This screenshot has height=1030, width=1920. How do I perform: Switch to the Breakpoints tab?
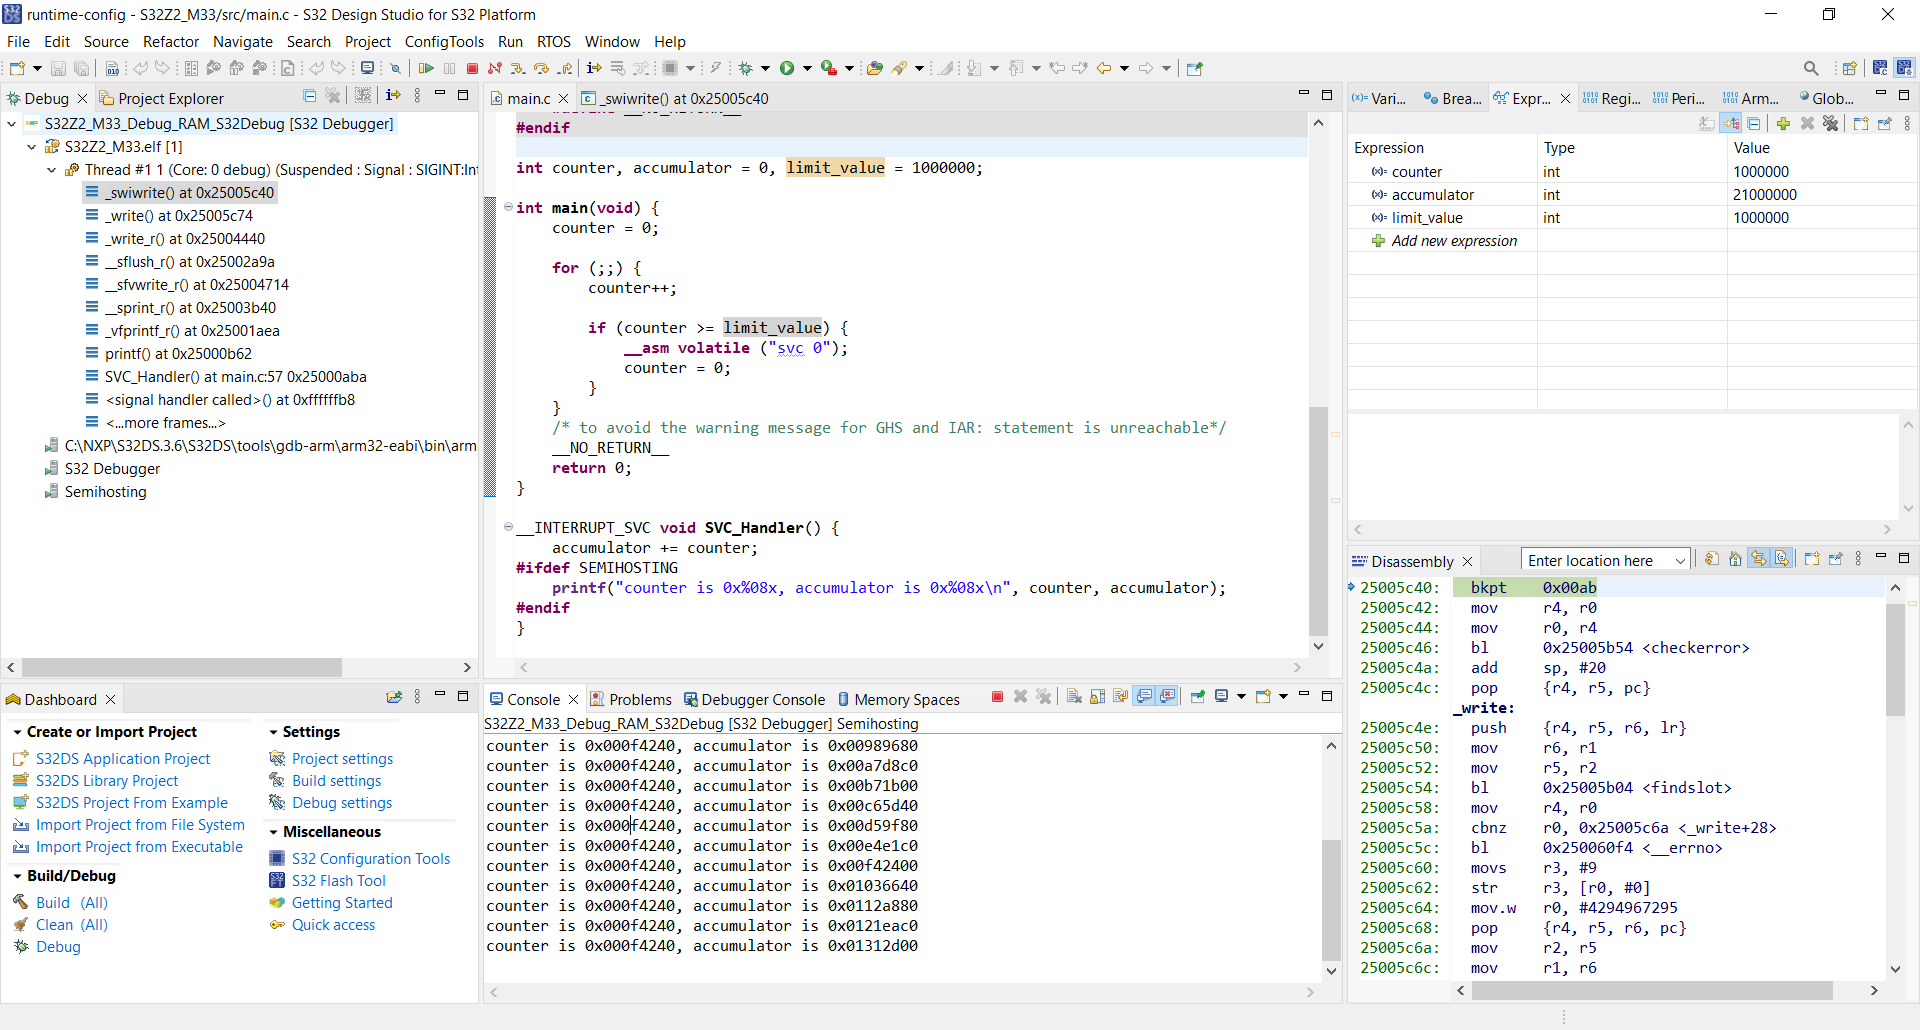[1452, 98]
